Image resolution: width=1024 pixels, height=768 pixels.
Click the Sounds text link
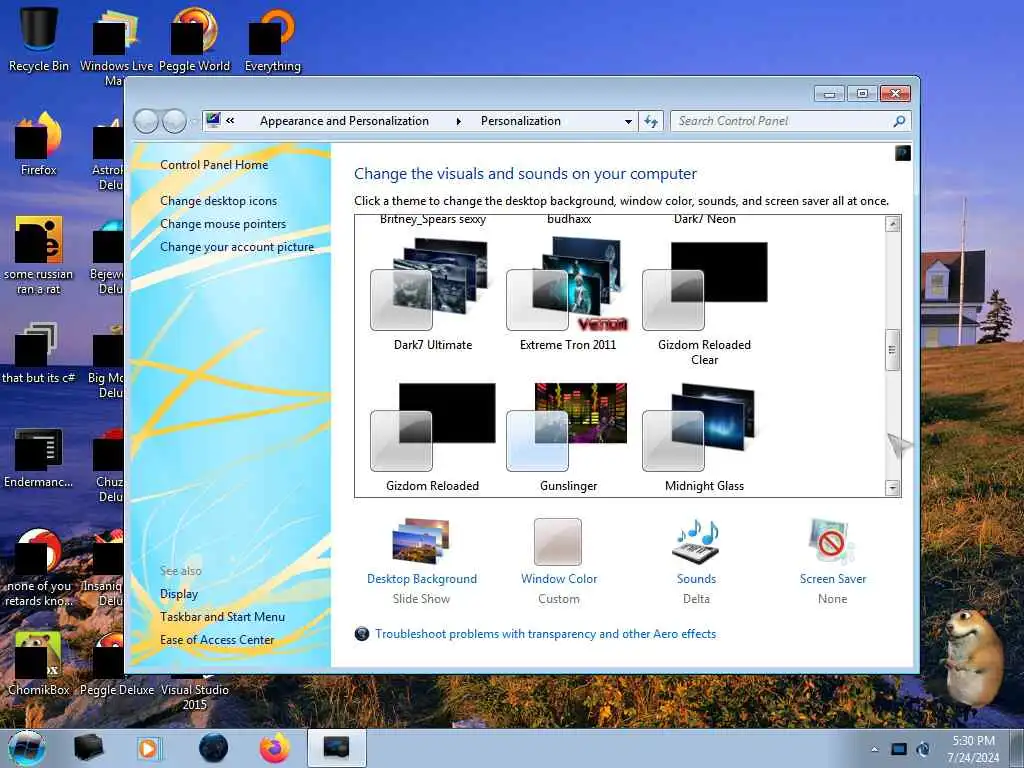coord(696,579)
